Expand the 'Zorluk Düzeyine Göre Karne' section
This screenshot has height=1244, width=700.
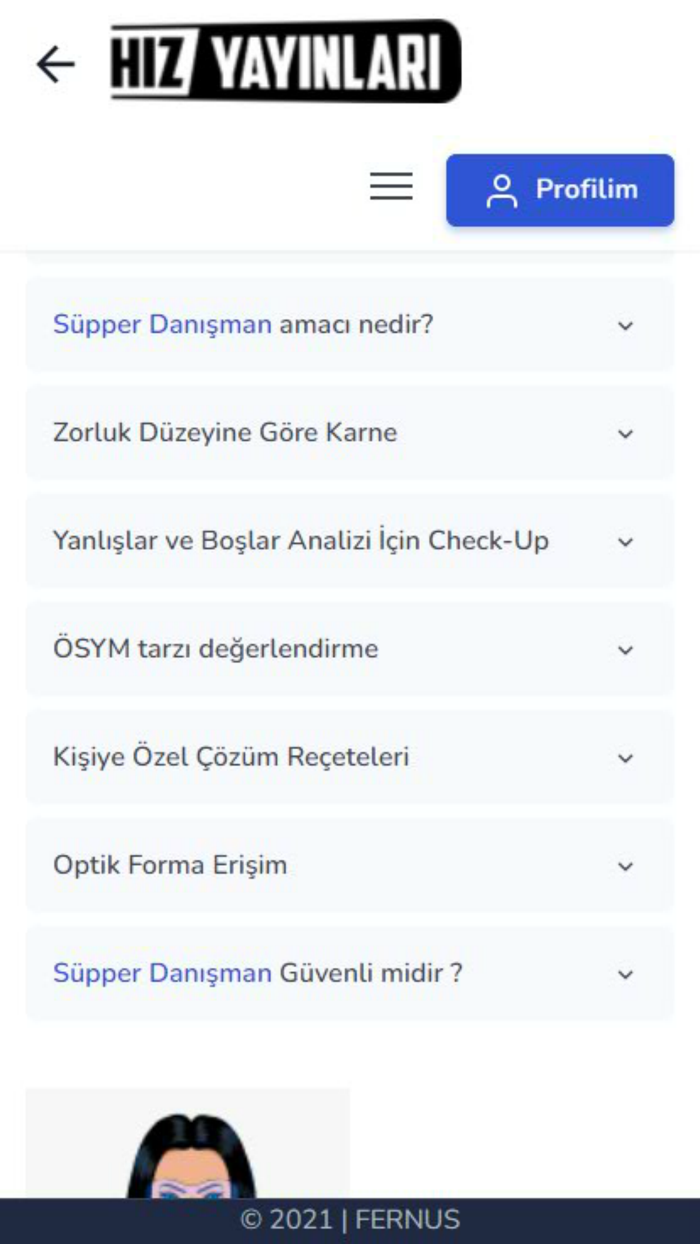(x=350, y=433)
